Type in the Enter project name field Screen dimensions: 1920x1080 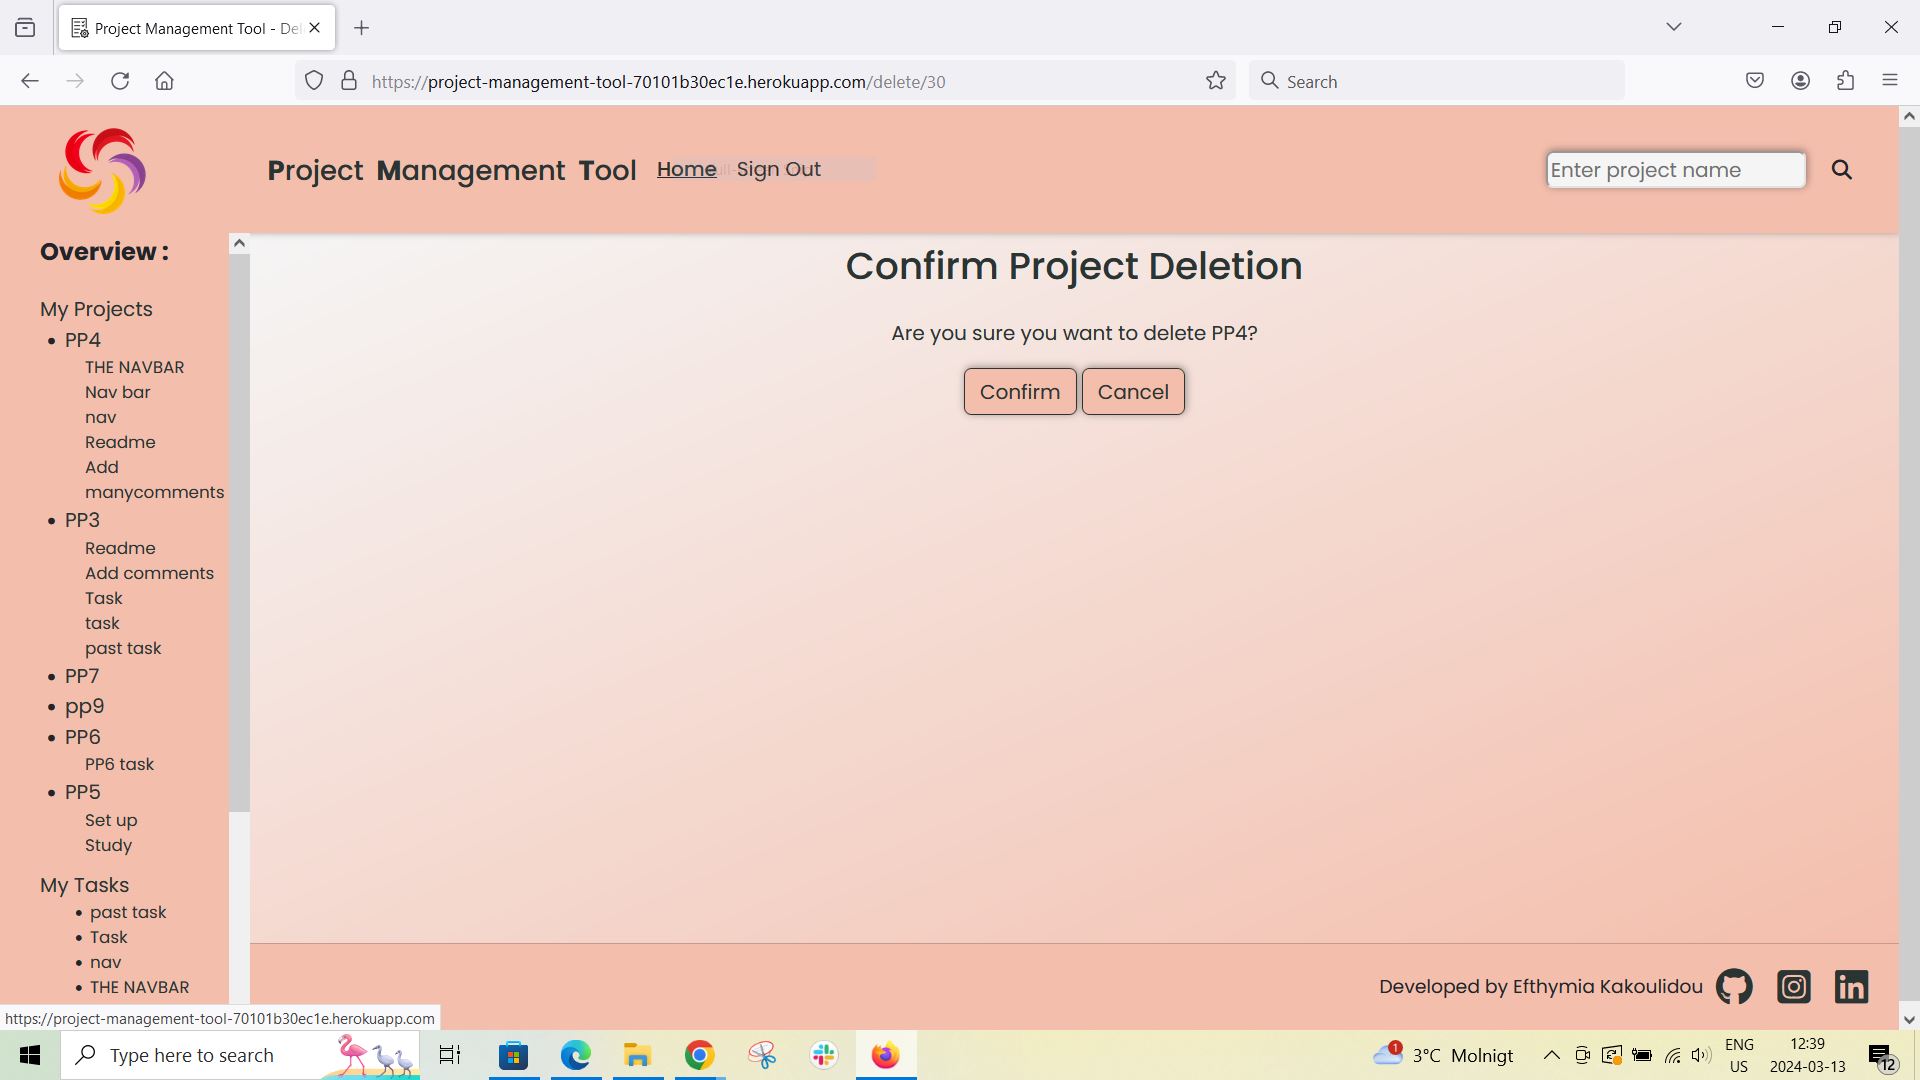1675,170
